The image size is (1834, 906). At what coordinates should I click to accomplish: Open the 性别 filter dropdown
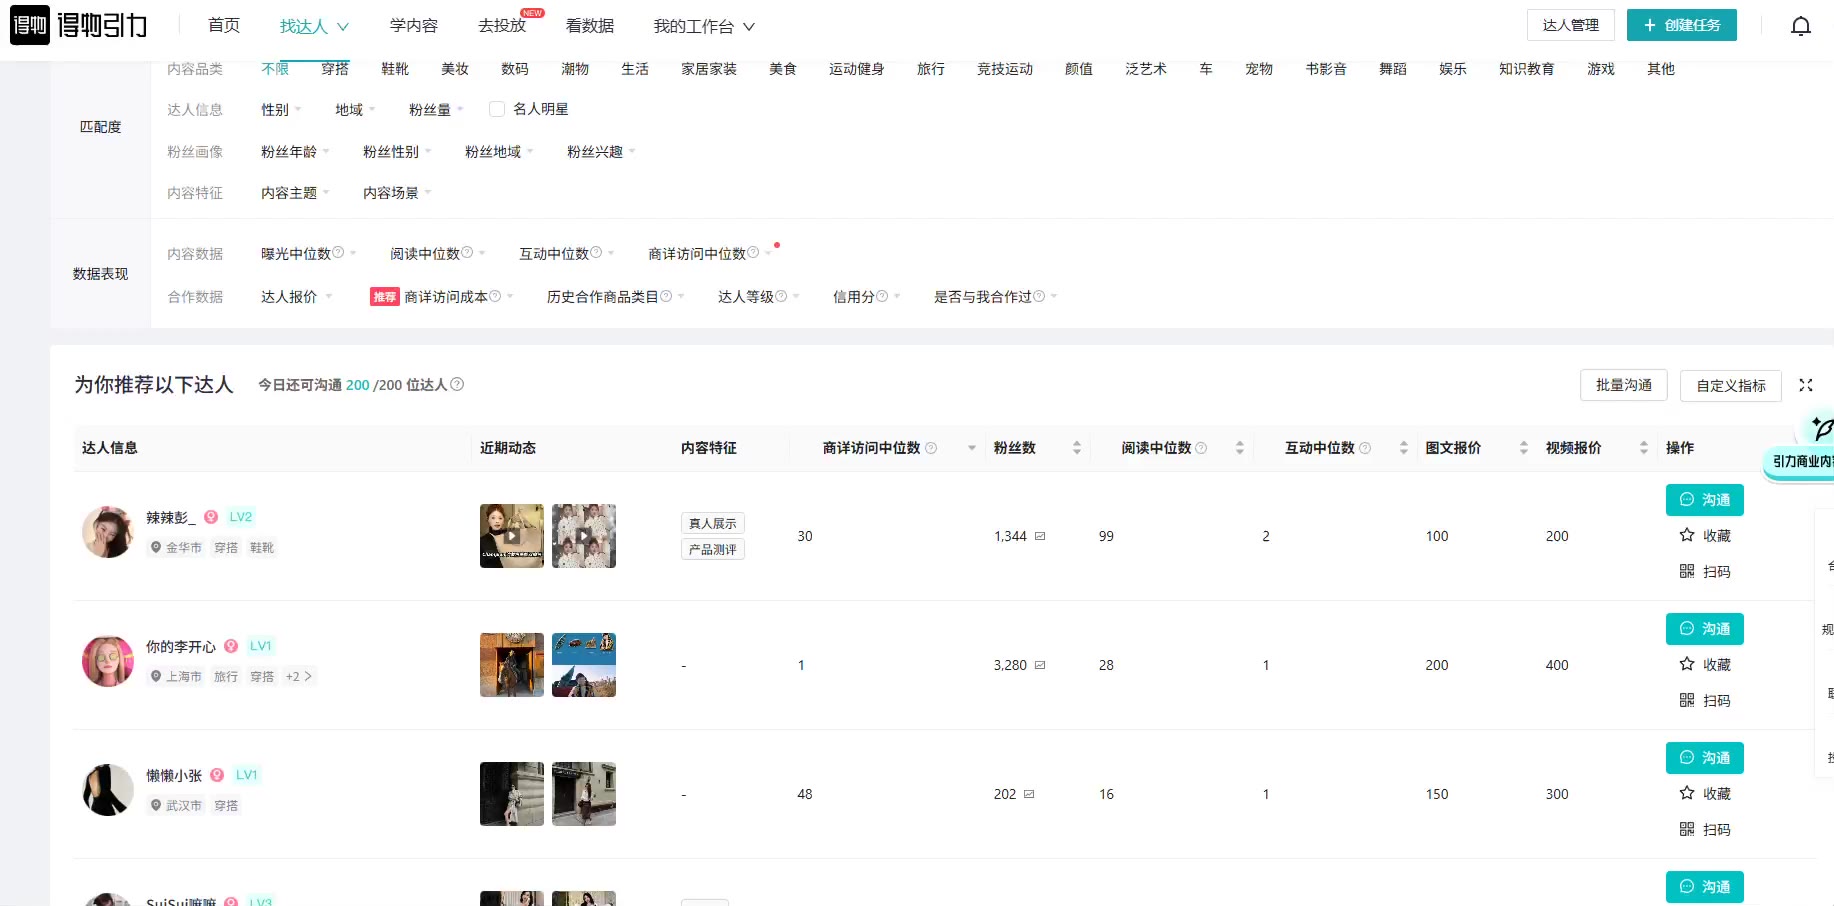point(281,109)
